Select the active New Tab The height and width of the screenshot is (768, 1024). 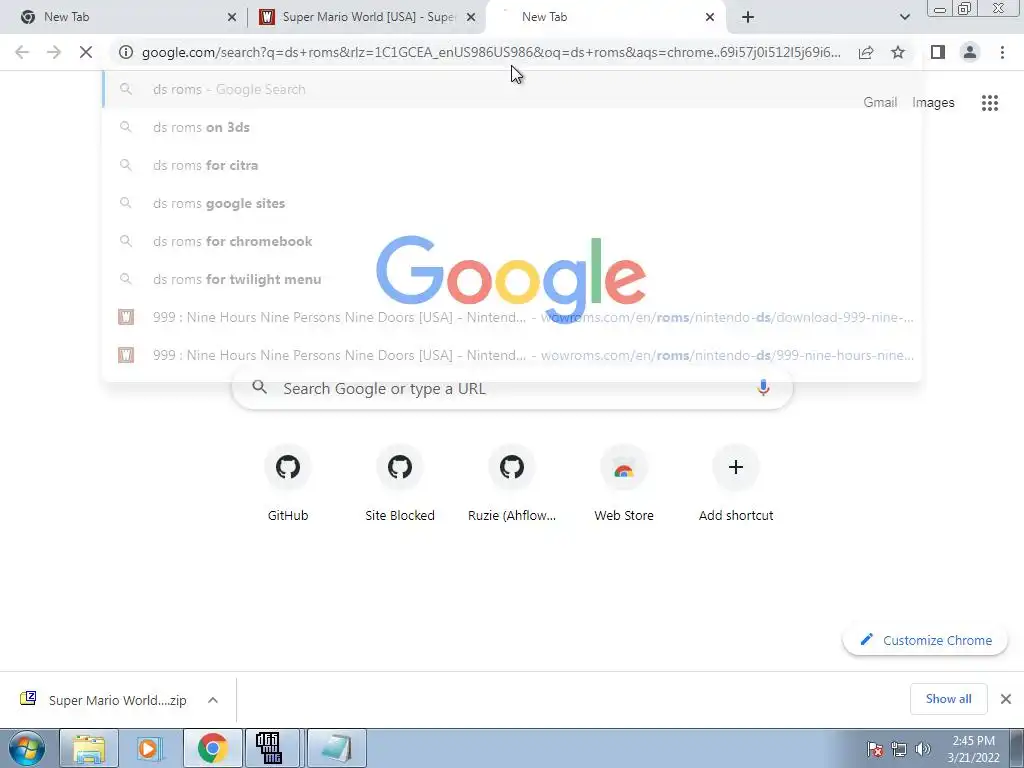(604, 17)
